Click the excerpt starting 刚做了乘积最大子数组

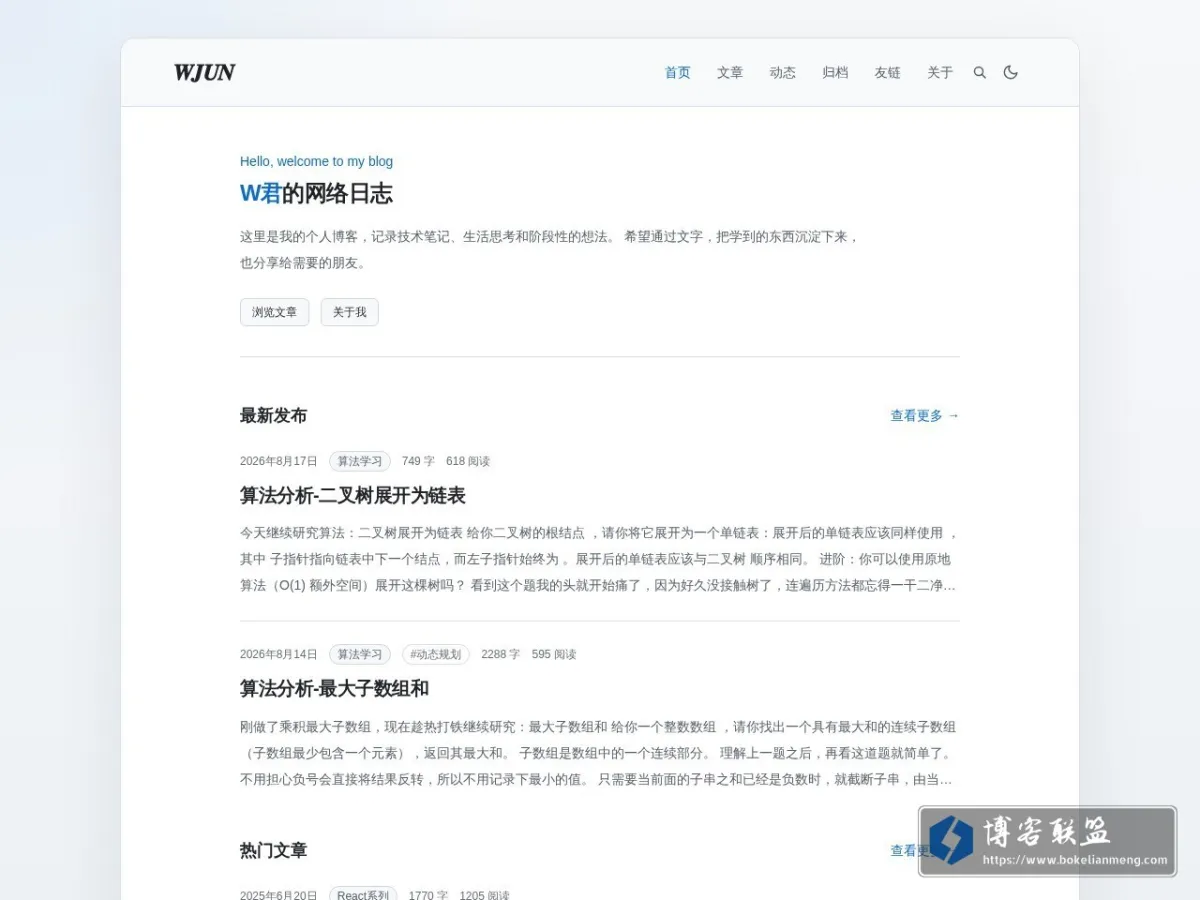click(x=600, y=753)
